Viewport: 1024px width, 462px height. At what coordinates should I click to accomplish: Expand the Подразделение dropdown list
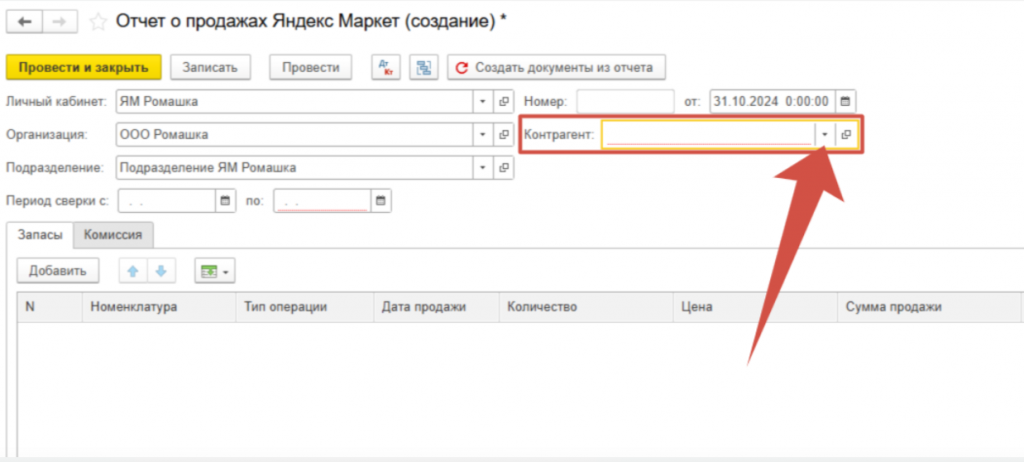click(482, 167)
